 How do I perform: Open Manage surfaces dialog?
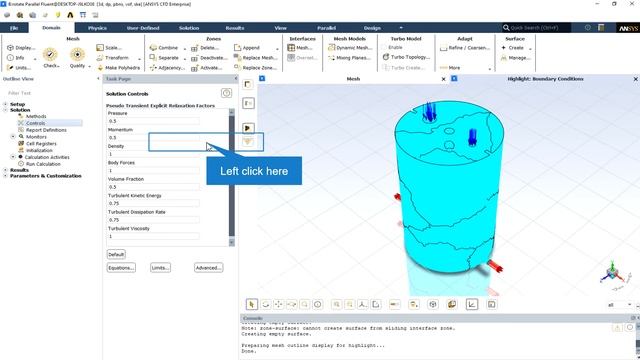point(516,58)
